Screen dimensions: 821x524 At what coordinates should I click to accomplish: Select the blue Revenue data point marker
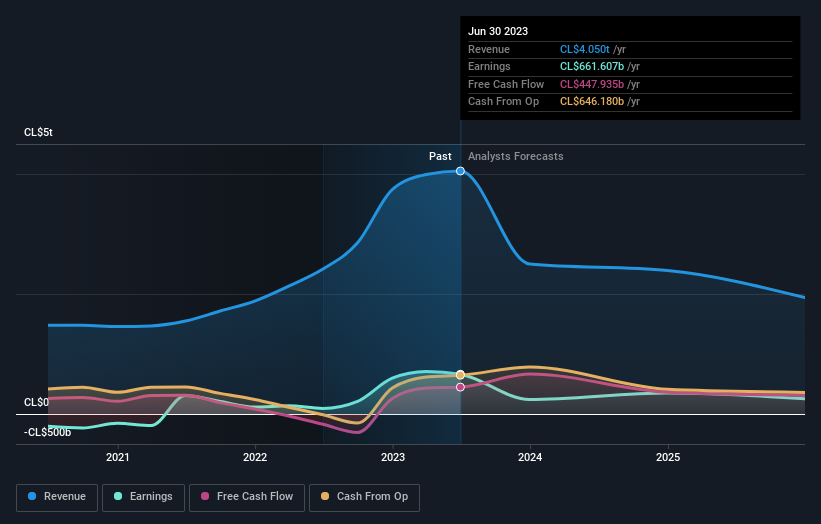pos(460,171)
